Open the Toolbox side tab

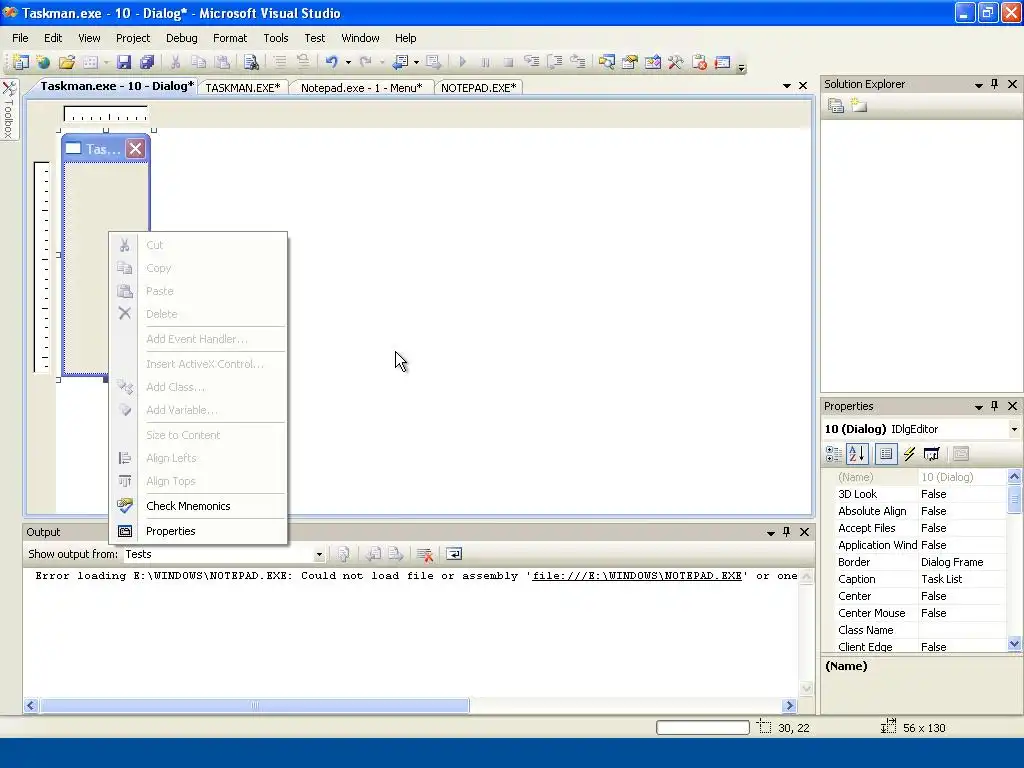click(x=9, y=110)
